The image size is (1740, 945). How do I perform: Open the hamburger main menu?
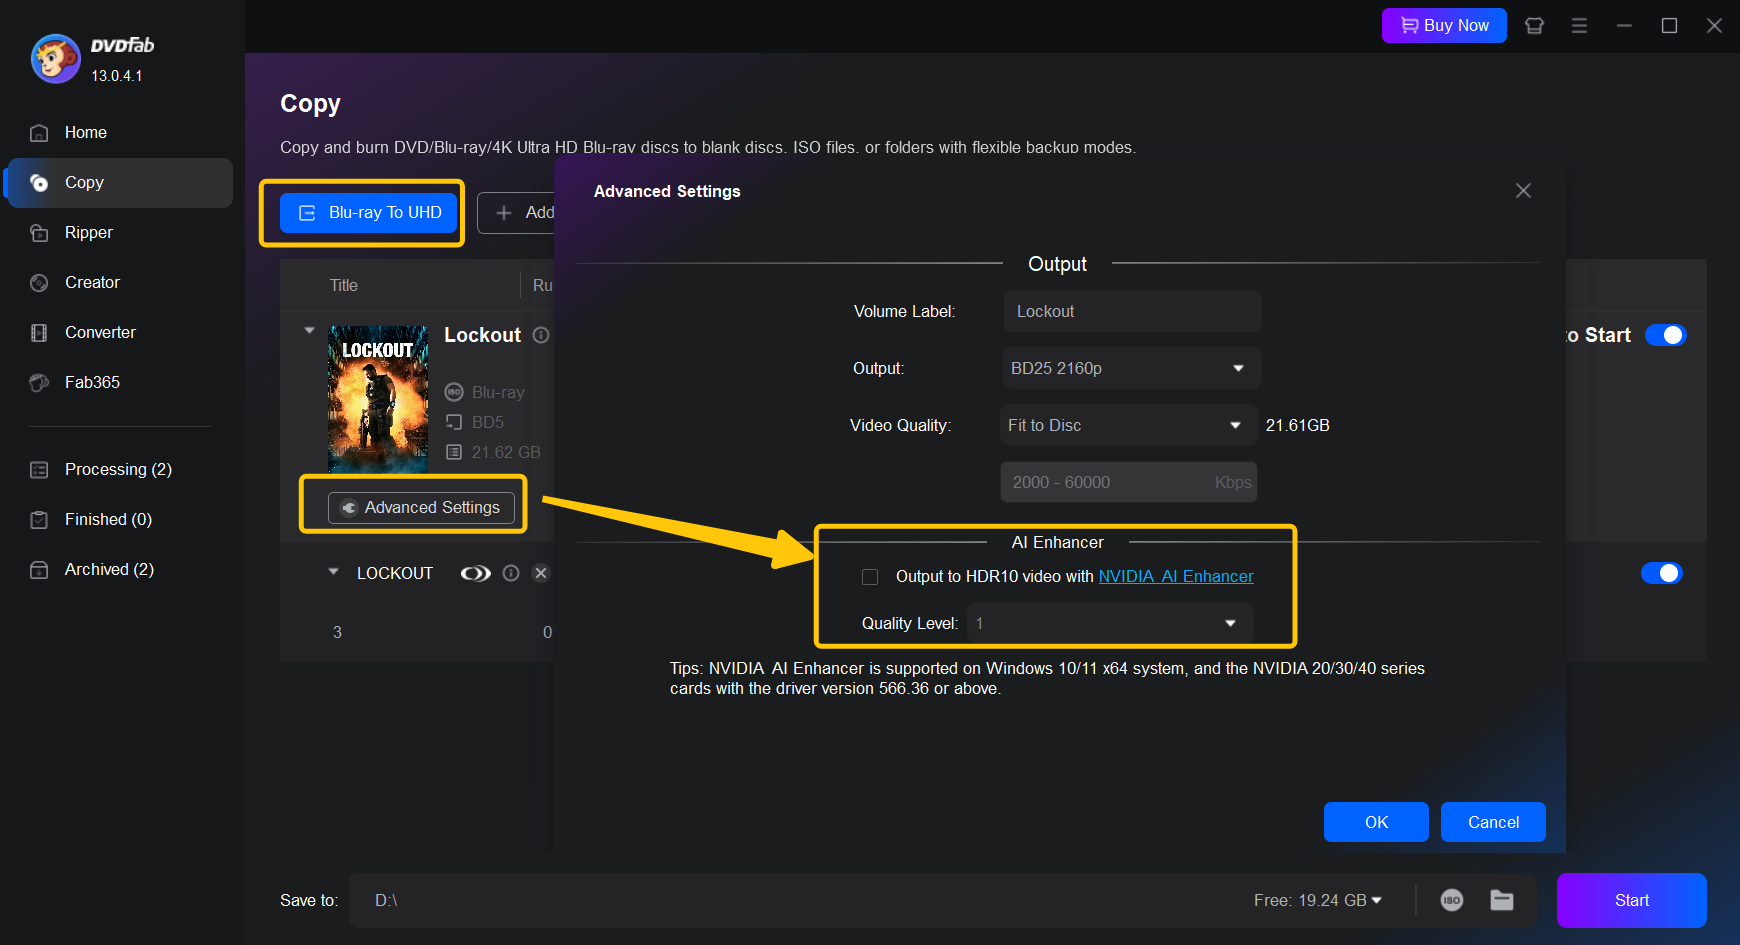1579,26
